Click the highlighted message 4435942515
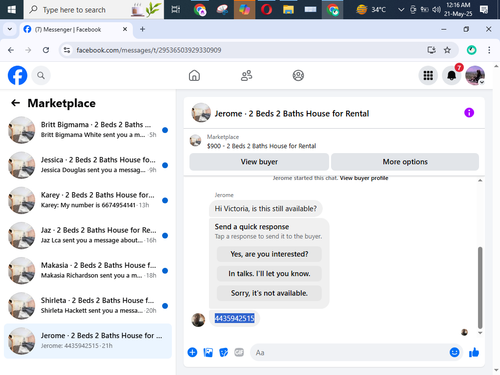Screen dimensions: 500x375 [x=235, y=318]
